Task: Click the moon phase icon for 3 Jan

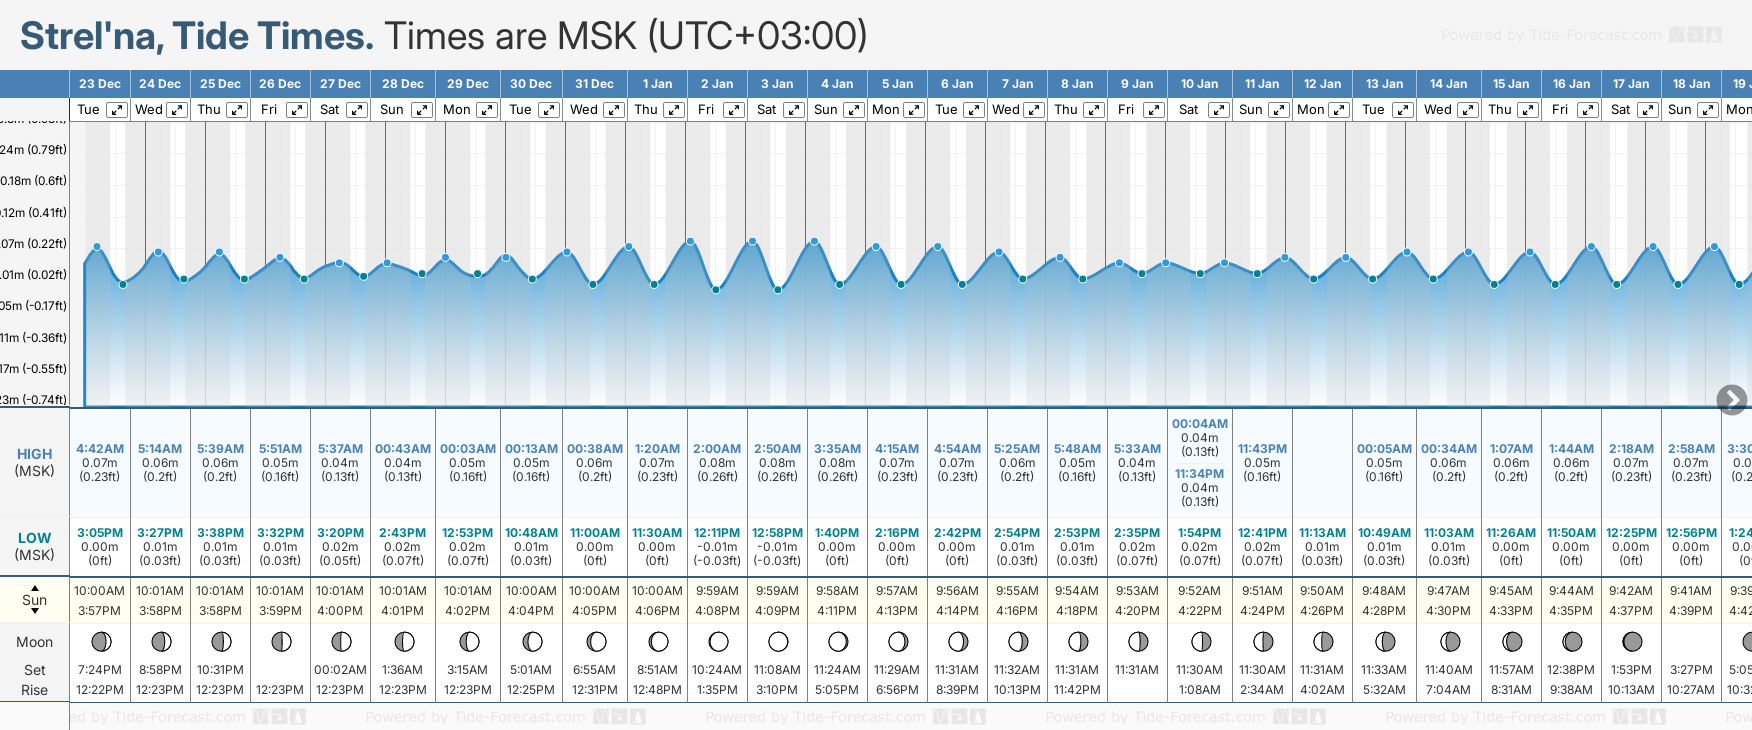Action: [x=778, y=641]
